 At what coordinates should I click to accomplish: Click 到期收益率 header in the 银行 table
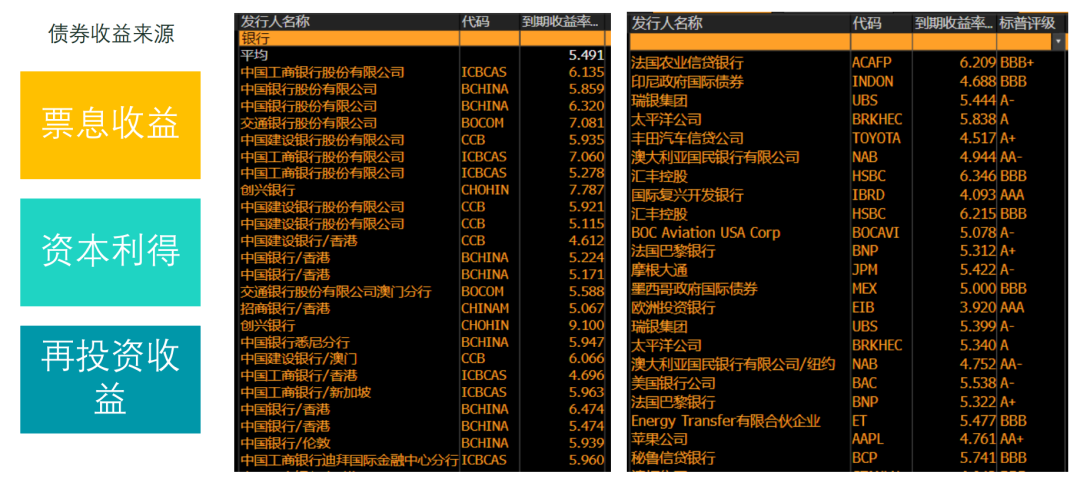(x=560, y=21)
